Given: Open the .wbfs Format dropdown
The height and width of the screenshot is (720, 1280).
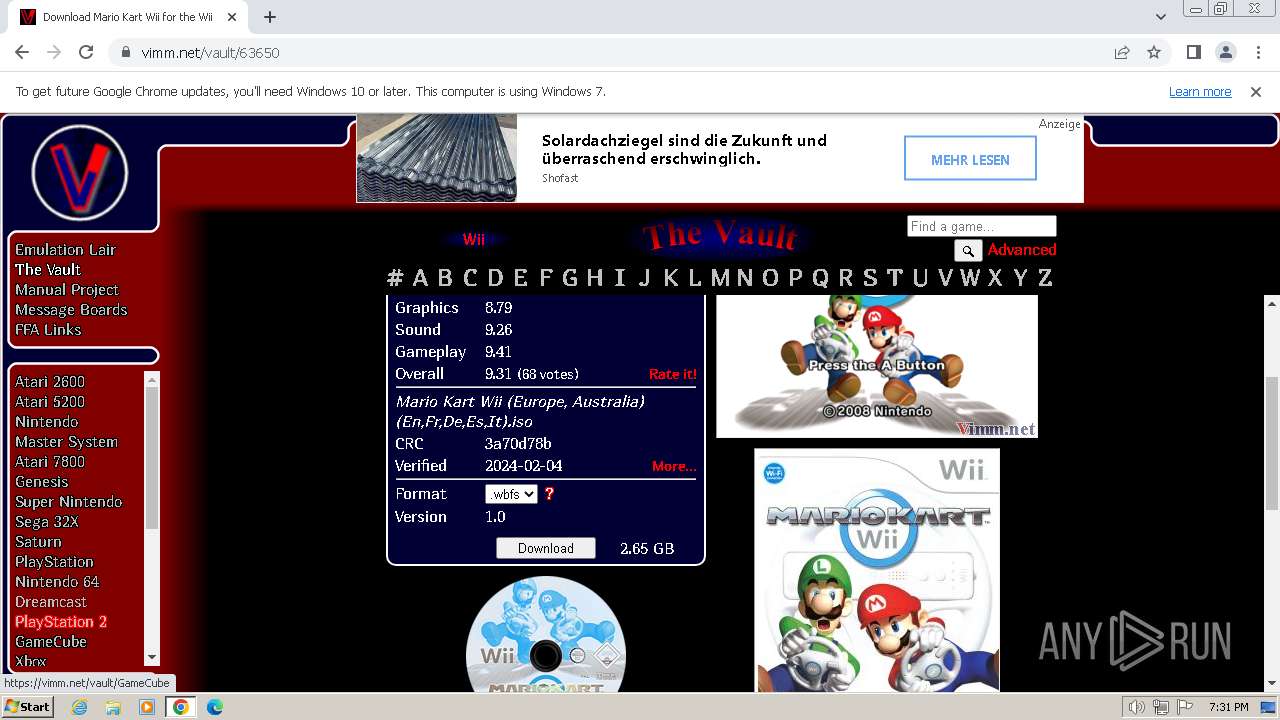Looking at the screenshot, I should coord(511,494).
